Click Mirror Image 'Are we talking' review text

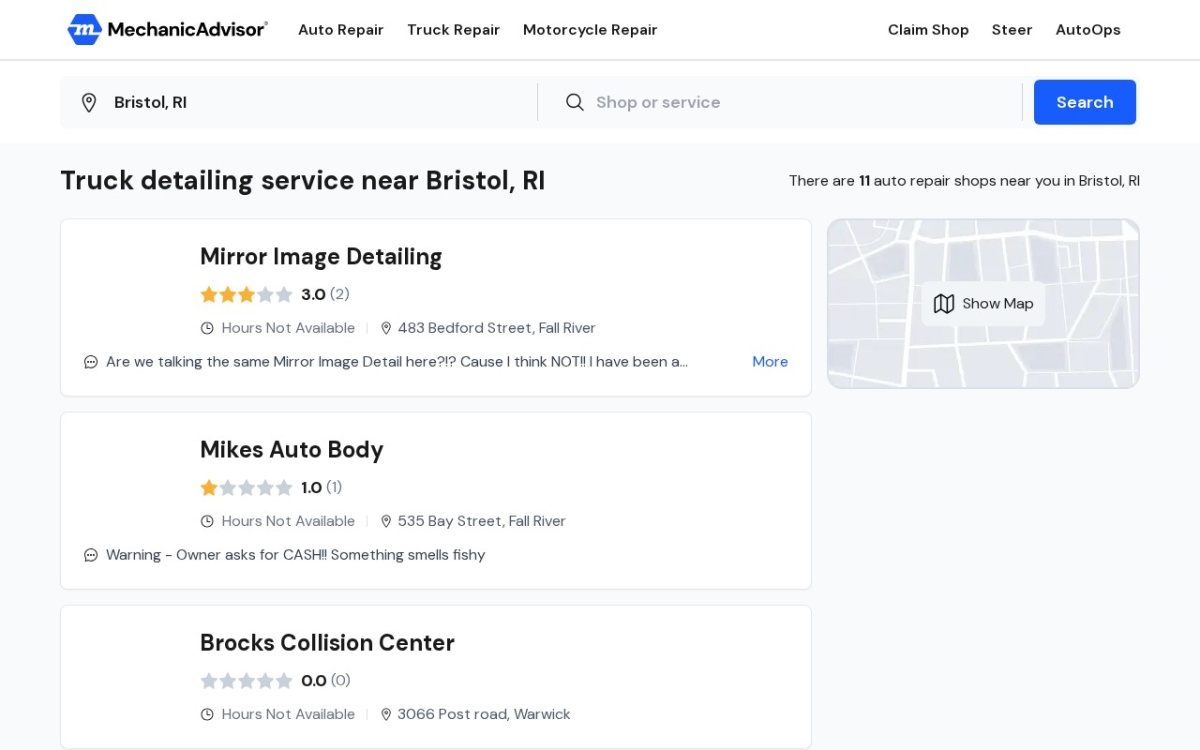(397, 362)
